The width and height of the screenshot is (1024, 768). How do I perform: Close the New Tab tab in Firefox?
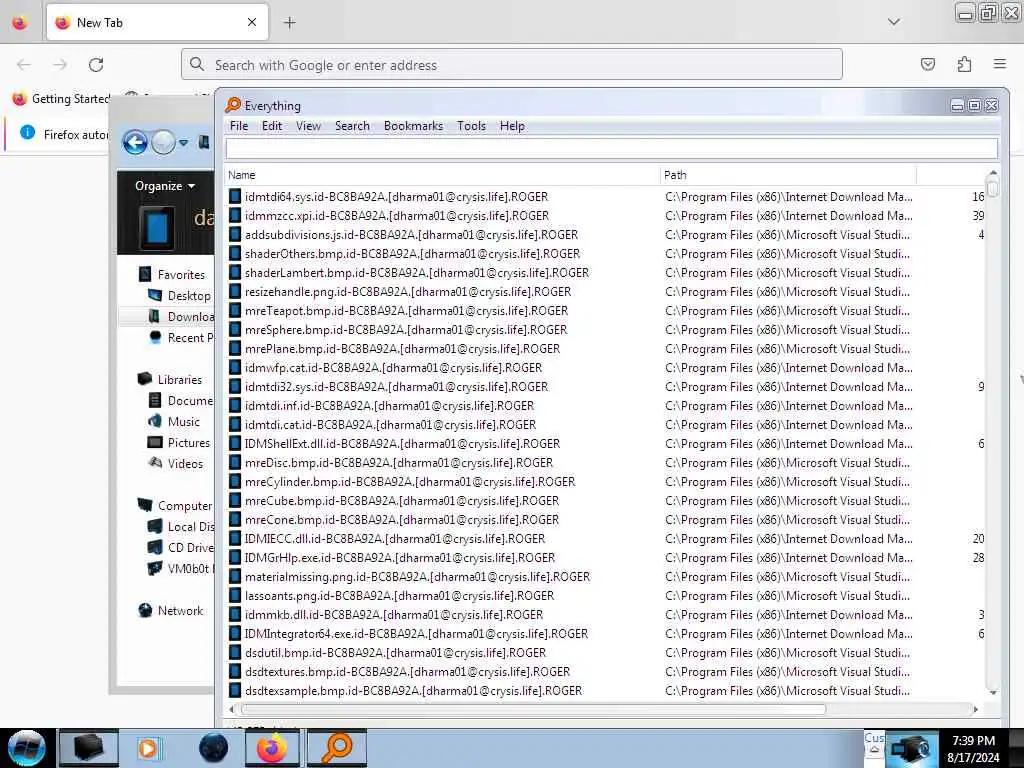click(252, 22)
